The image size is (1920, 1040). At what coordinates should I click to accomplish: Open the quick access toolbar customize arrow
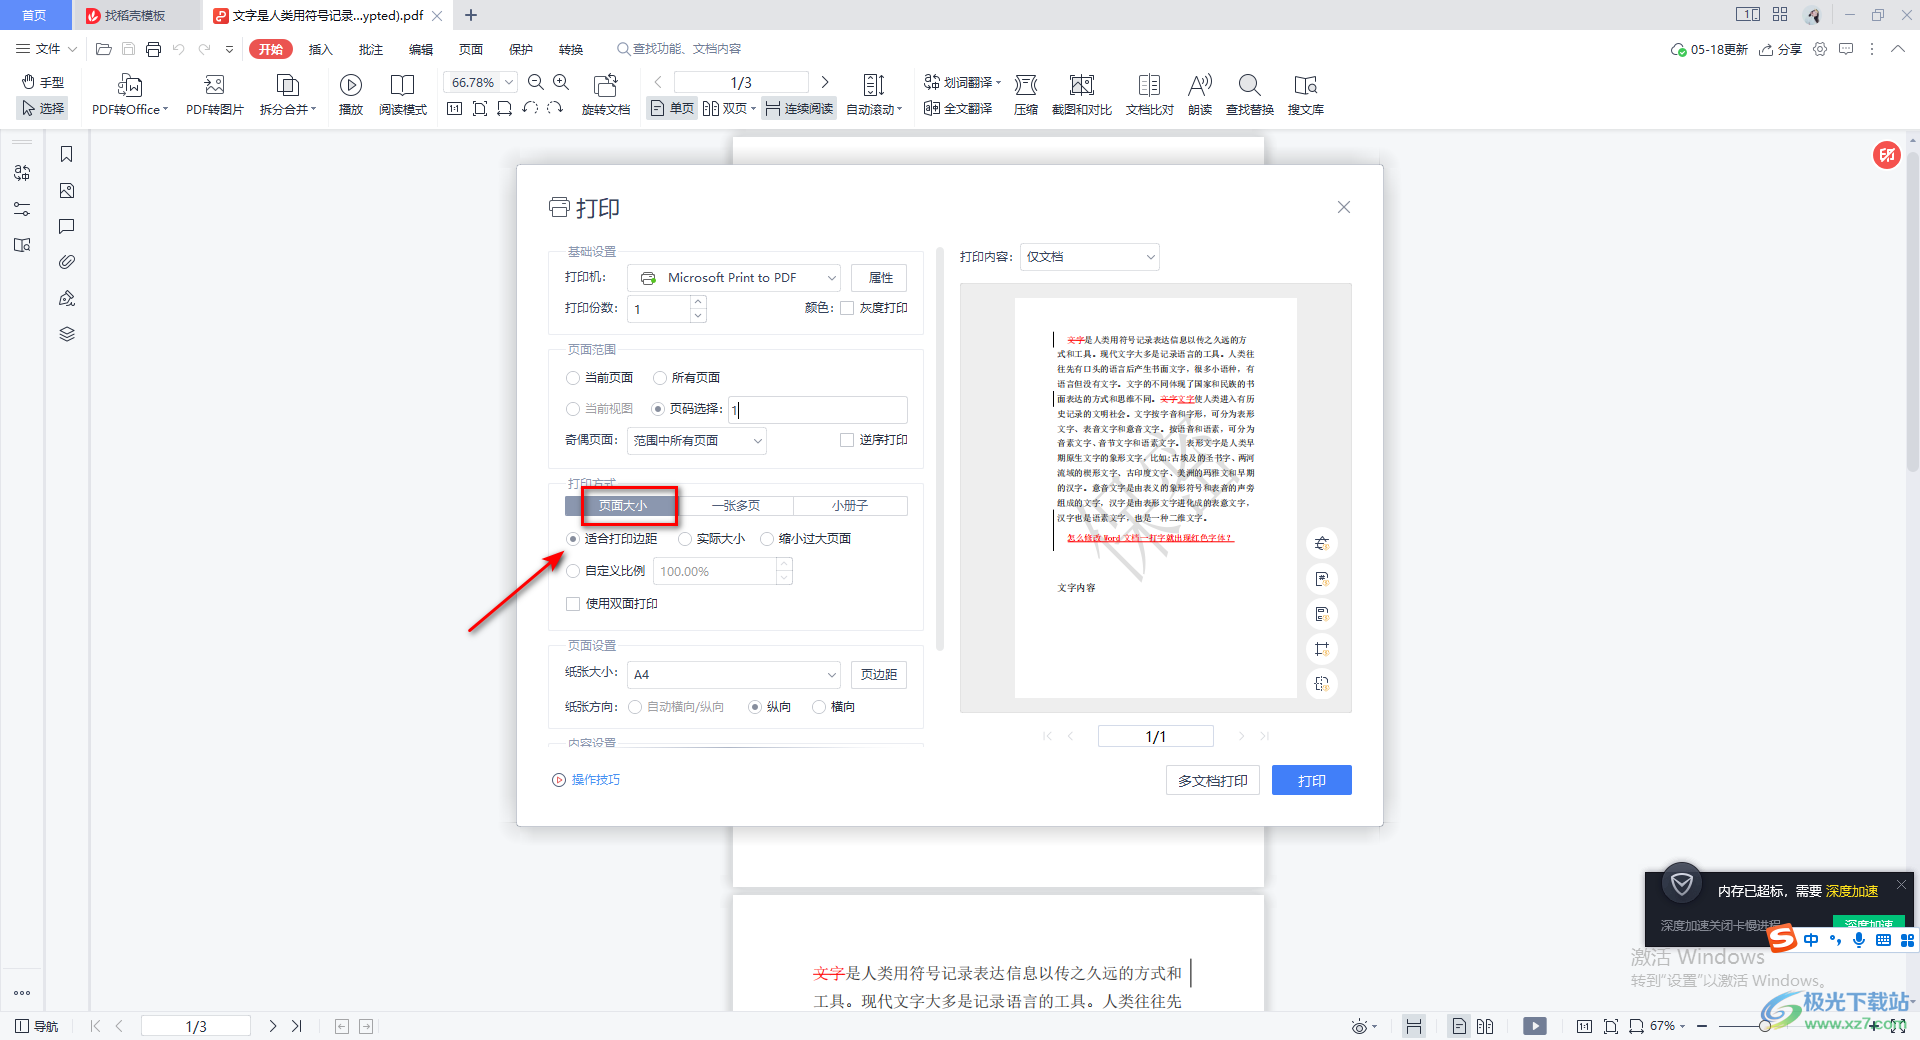pyautogui.click(x=230, y=49)
